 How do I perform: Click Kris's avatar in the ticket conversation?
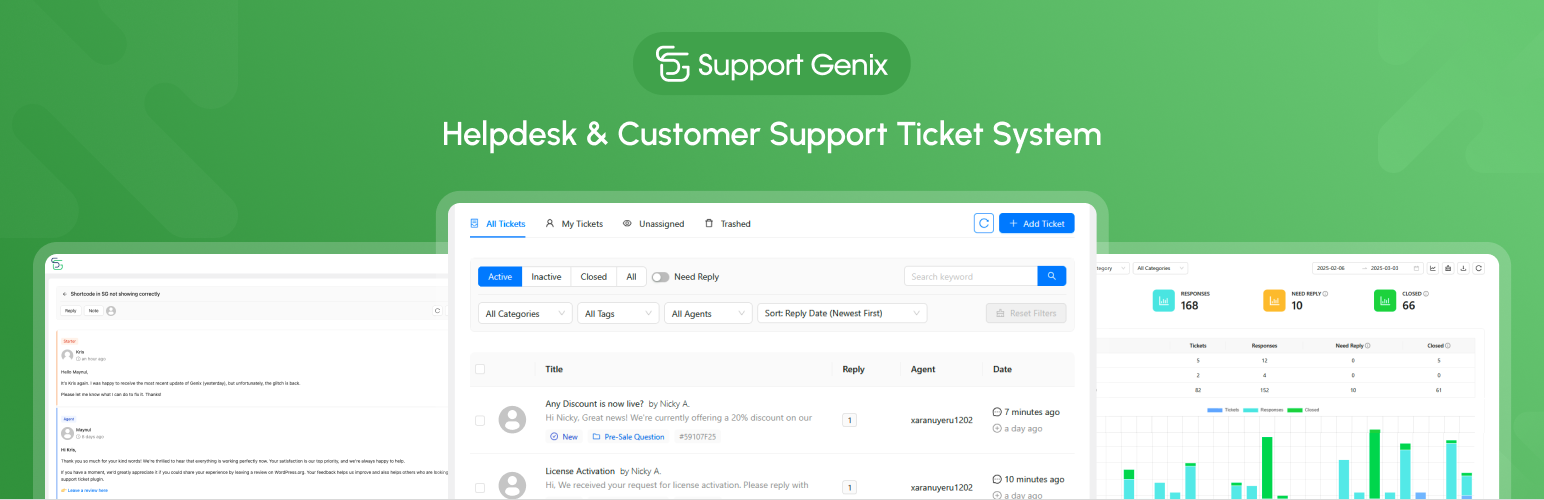[67, 355]
